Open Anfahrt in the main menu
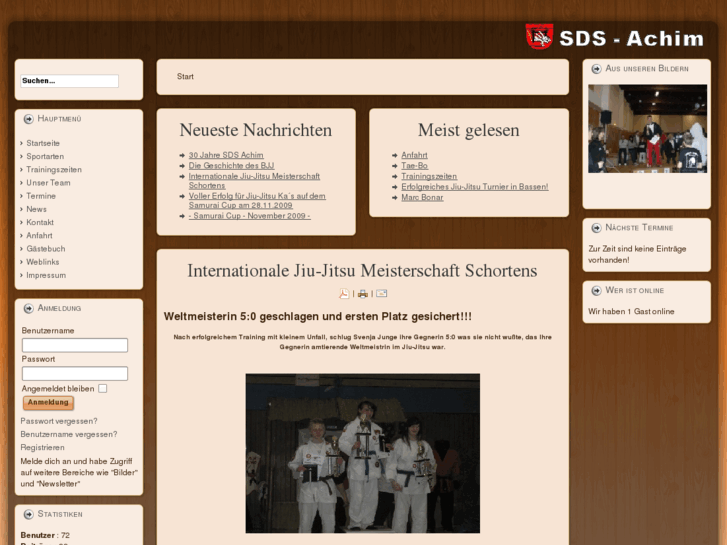Viewport: 727px width, 545px height. point(39,236)
